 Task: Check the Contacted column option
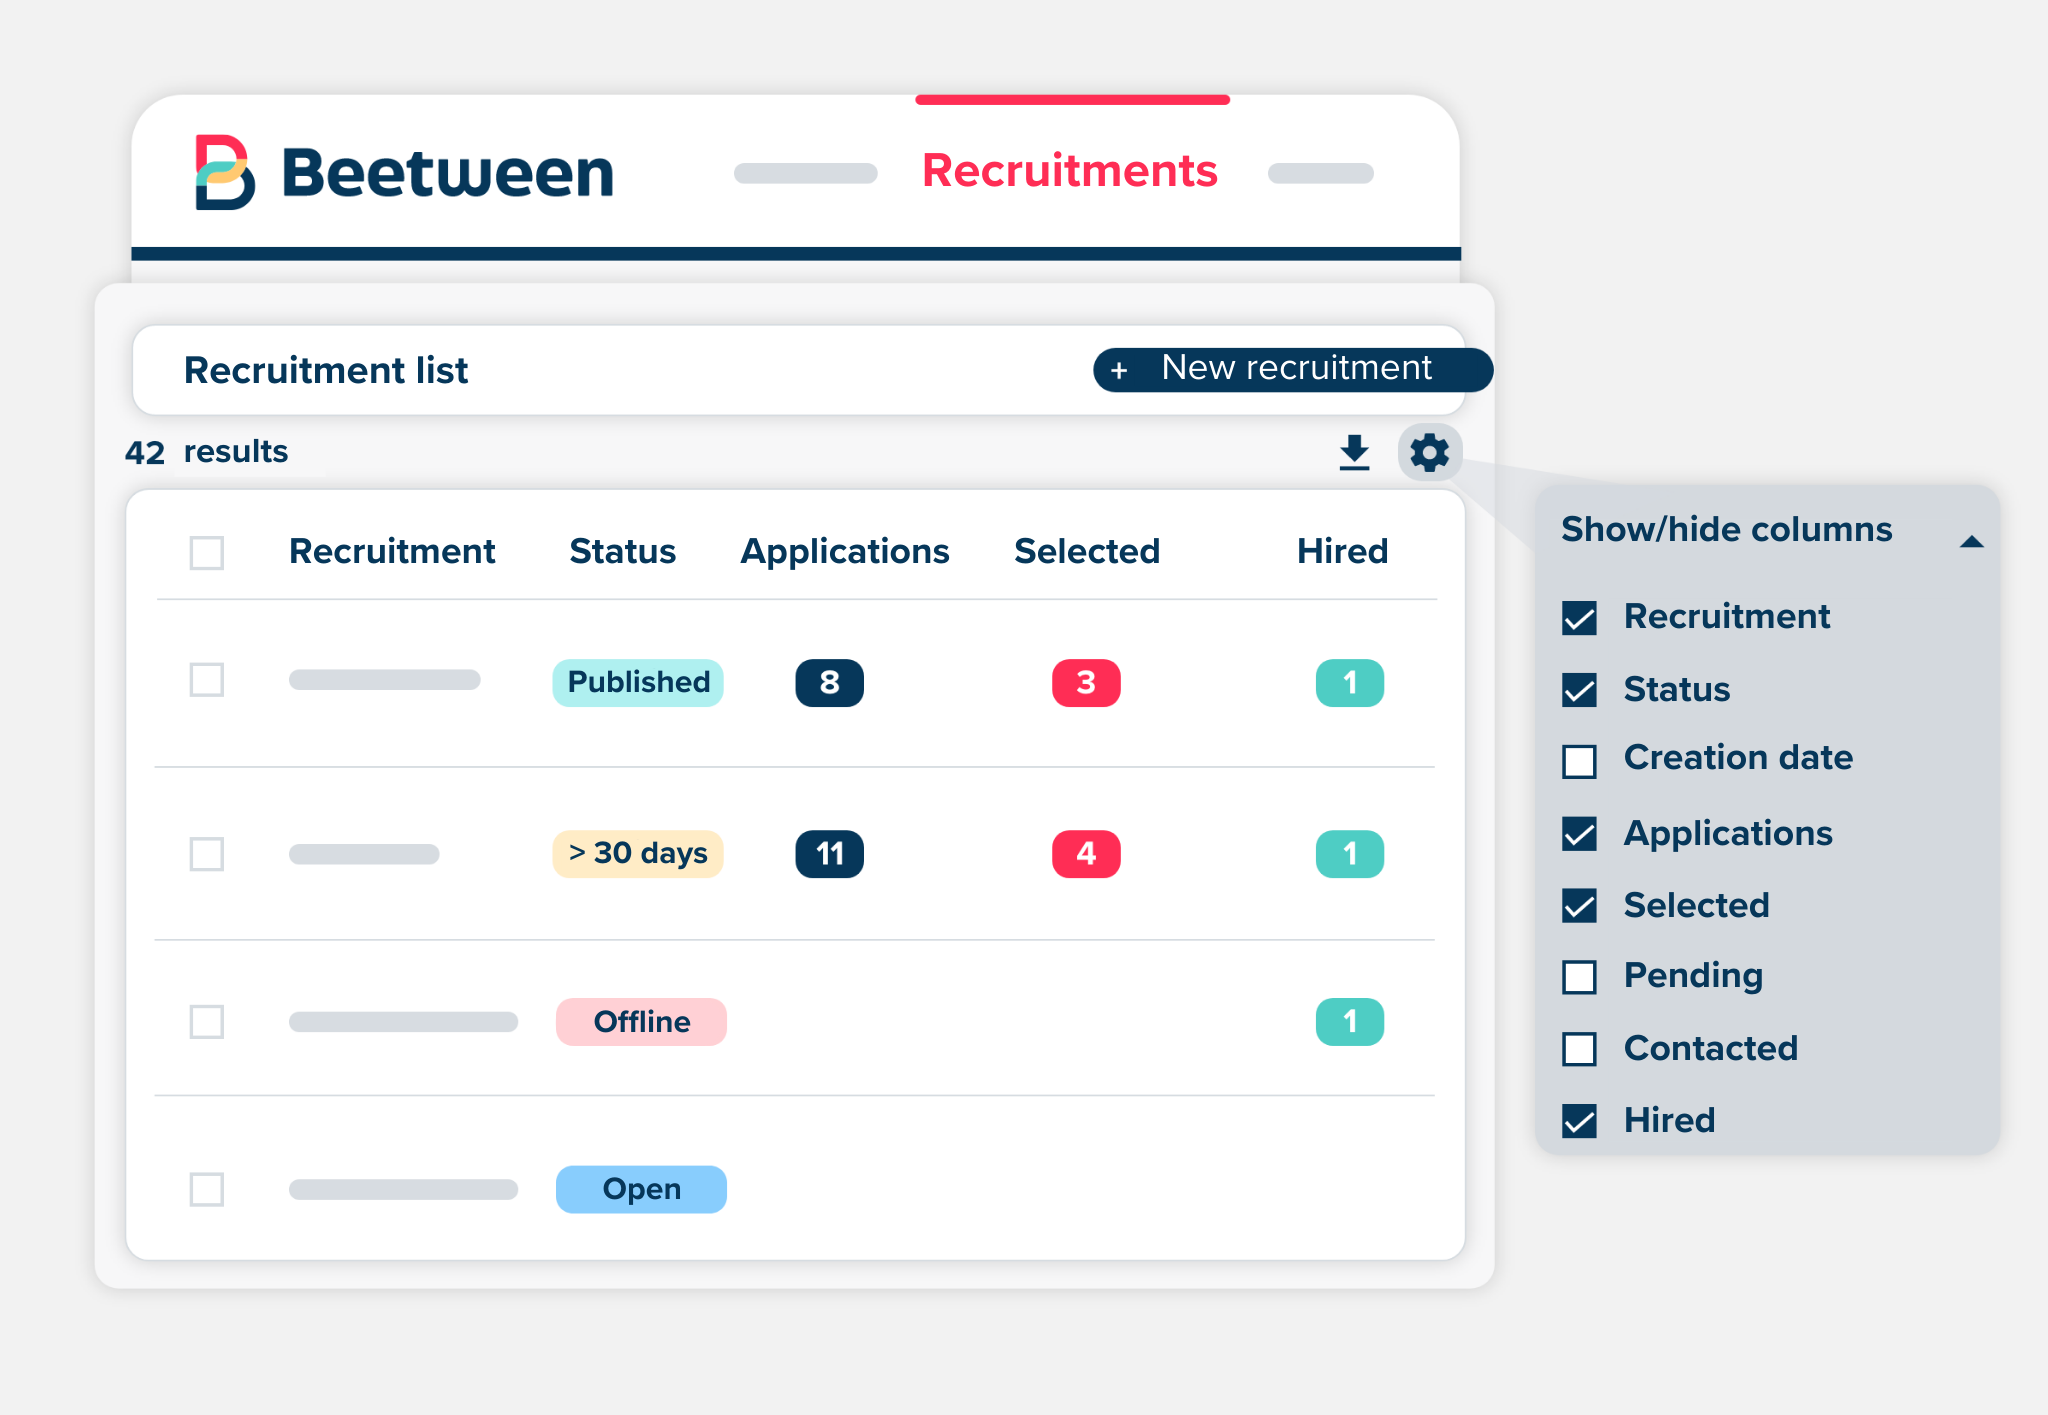1580,1049
